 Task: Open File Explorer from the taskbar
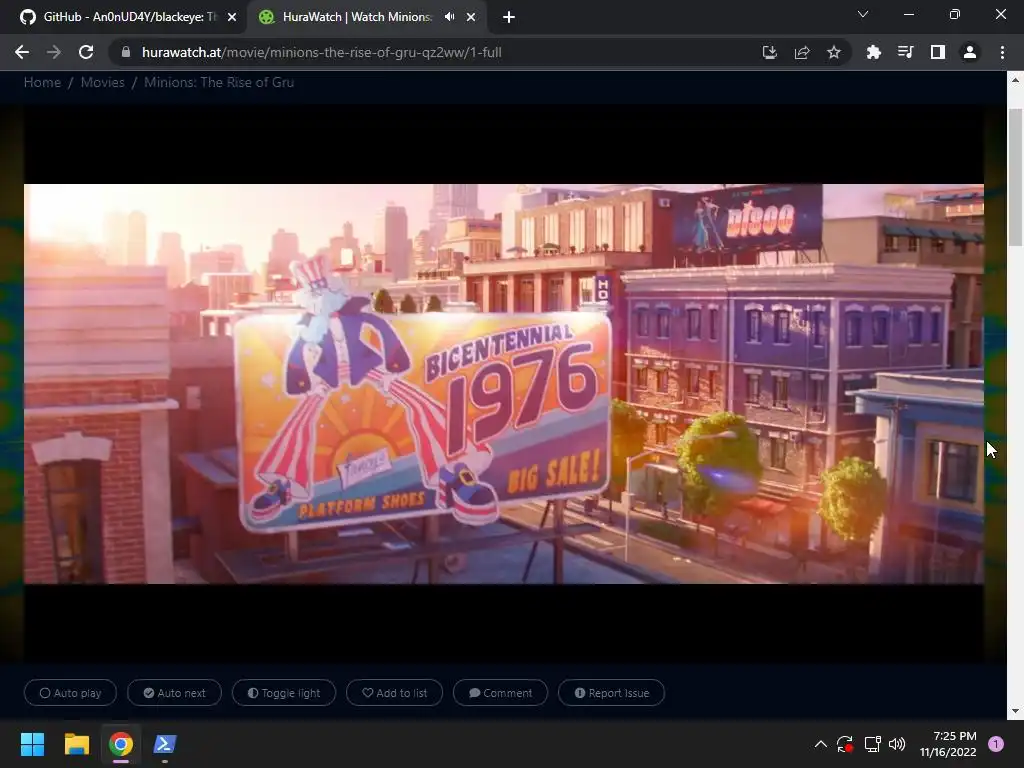click(76, 744)
